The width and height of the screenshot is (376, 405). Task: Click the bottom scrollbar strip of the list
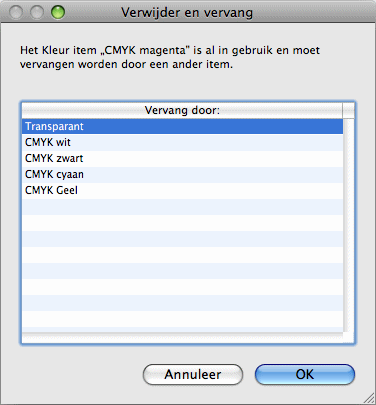[x=182, y=337]
